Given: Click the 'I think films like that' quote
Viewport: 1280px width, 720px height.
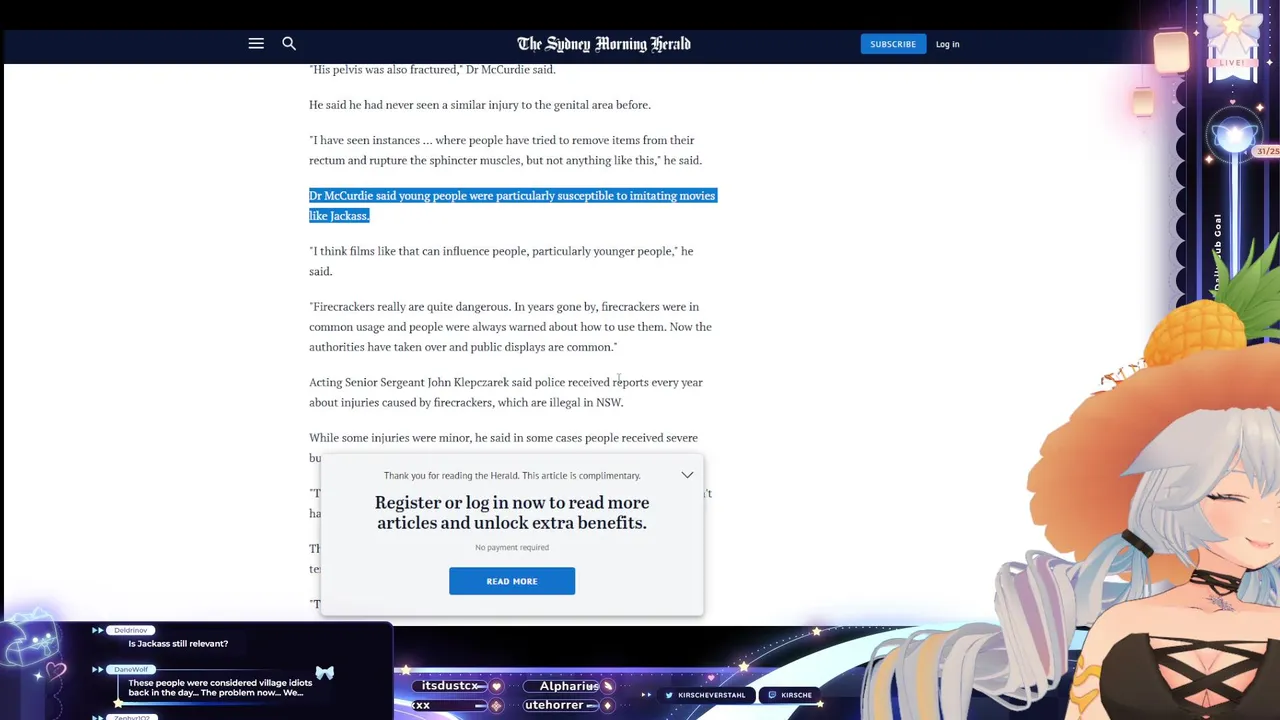Looking at the screenshot, I should pyautogui.click(x=501, y=261).
